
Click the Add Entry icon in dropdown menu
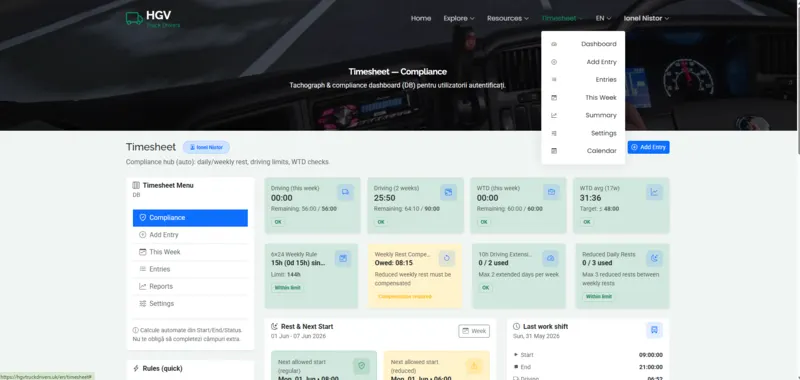tap(554, 62)
